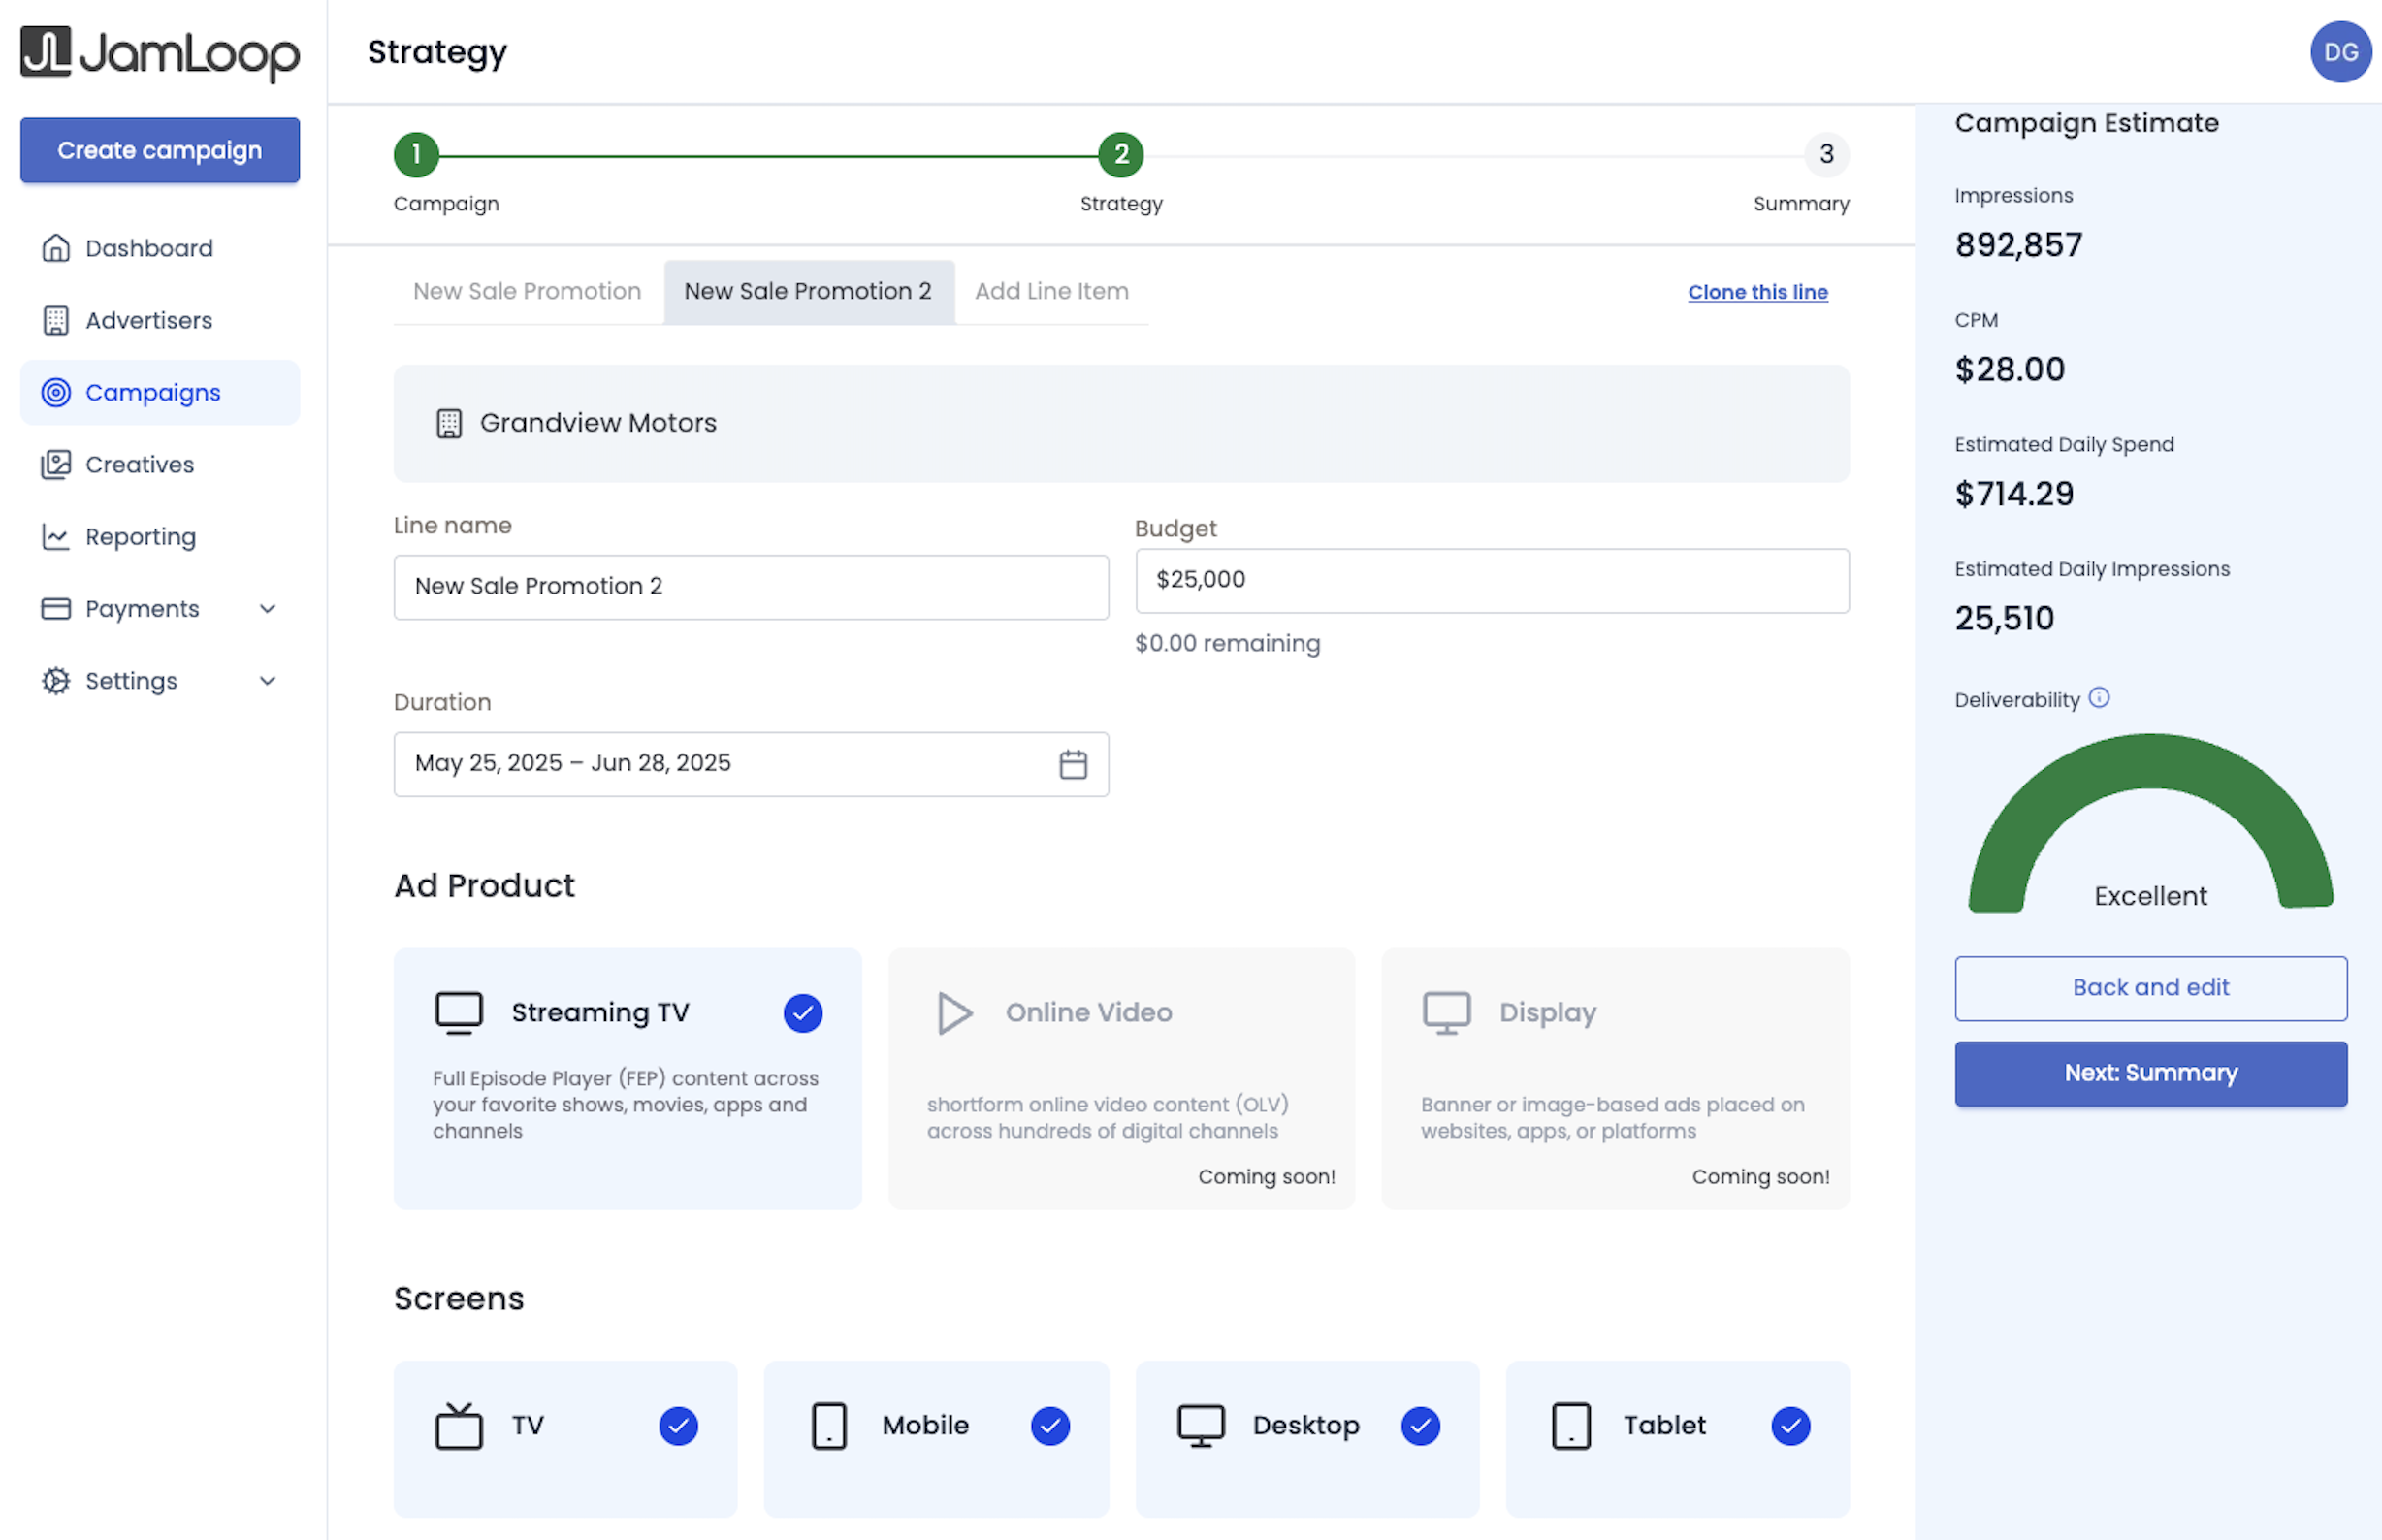Click the Desktop computer icon

(x=1201, y=1425)
